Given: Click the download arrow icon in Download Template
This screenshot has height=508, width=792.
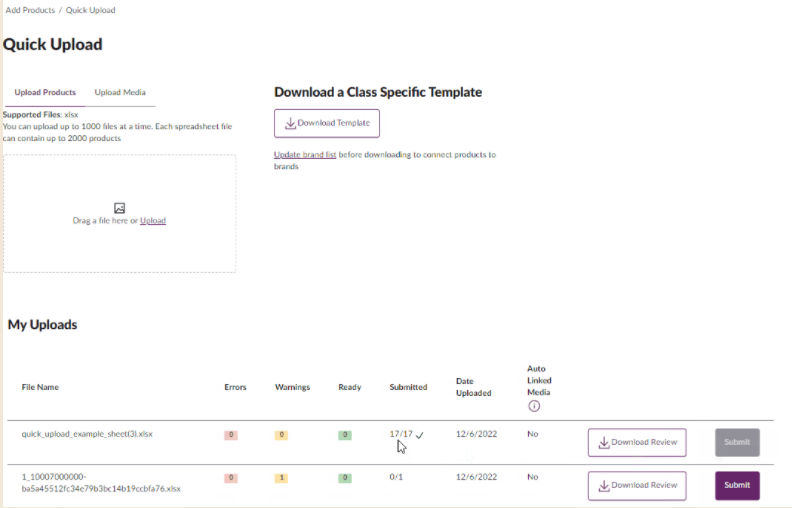Looking at the screenshot, I should click(x=290, y=123).
